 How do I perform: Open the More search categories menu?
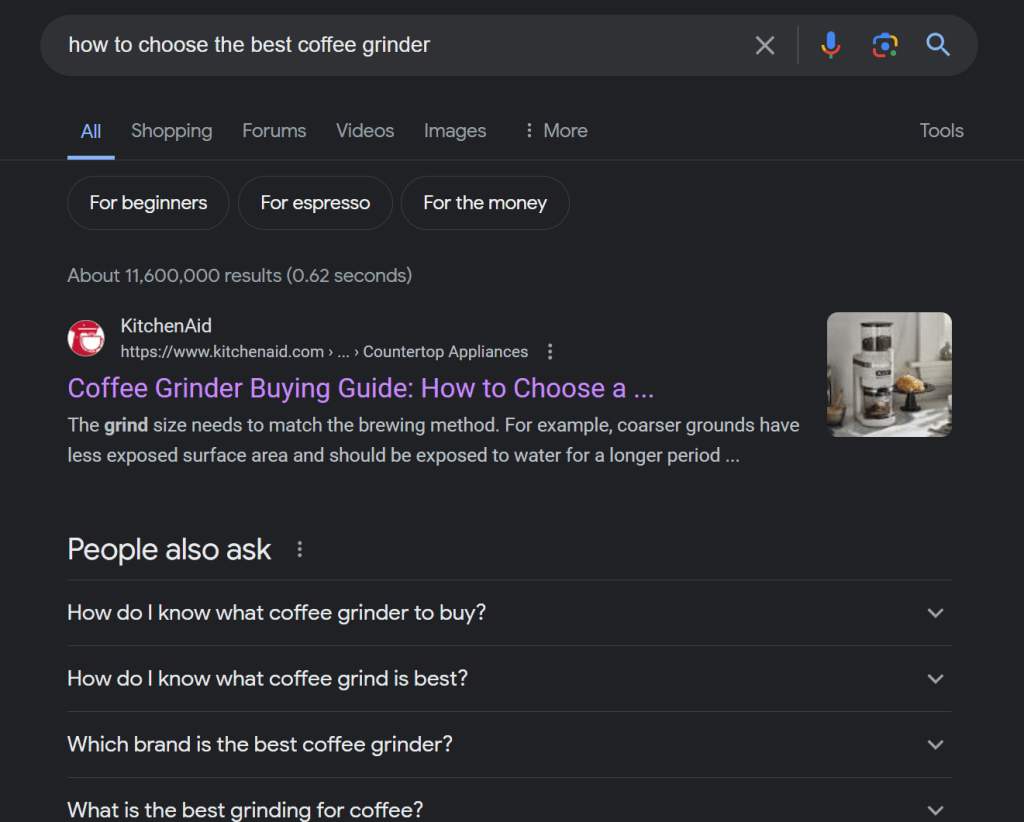[556, 131]
